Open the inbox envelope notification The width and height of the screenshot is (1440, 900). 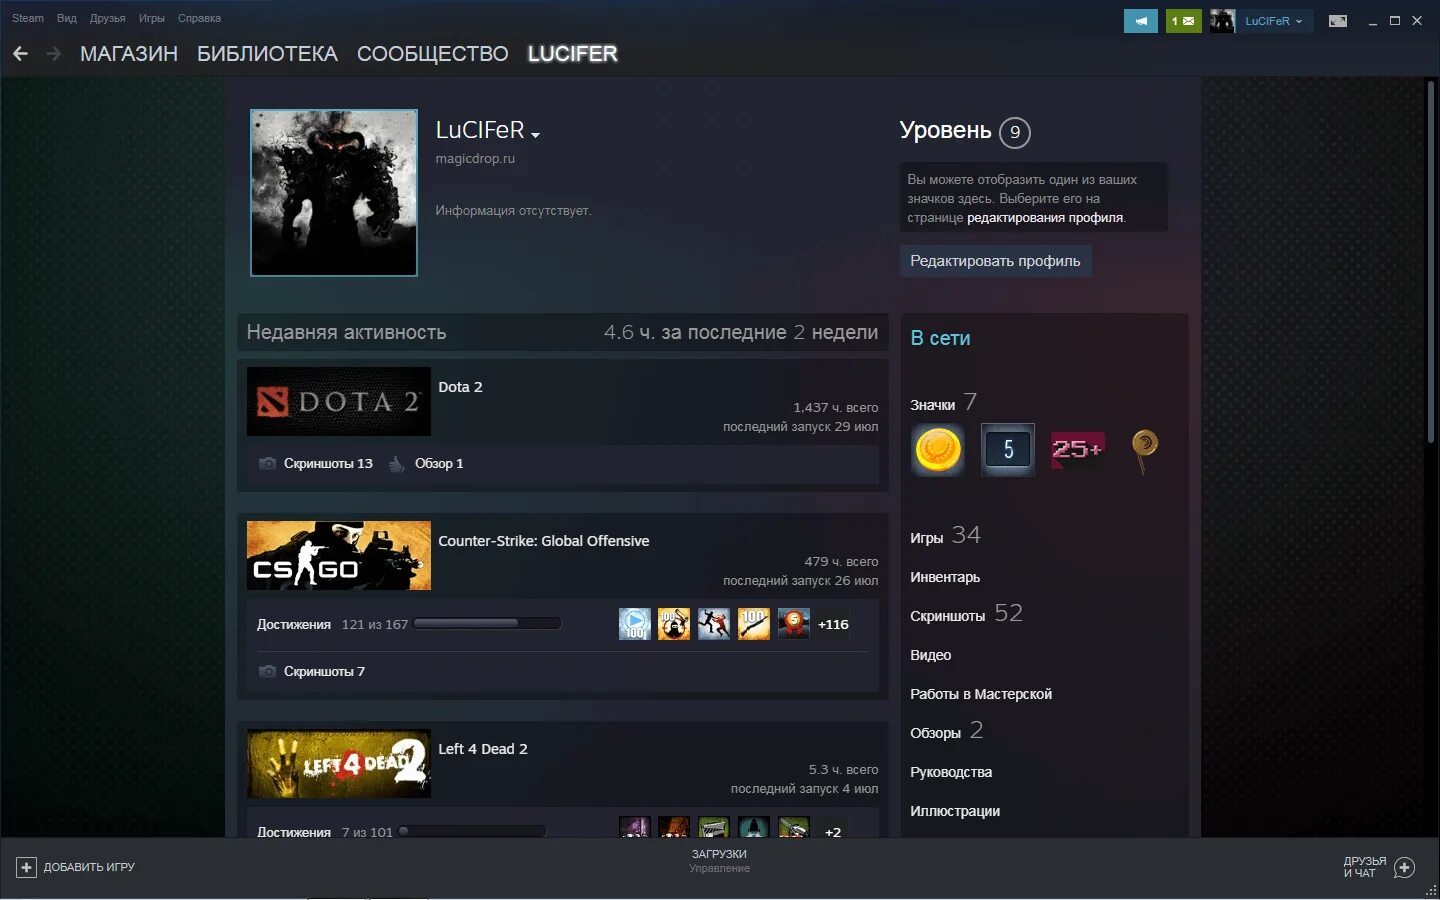click(x=1183, y=21)
